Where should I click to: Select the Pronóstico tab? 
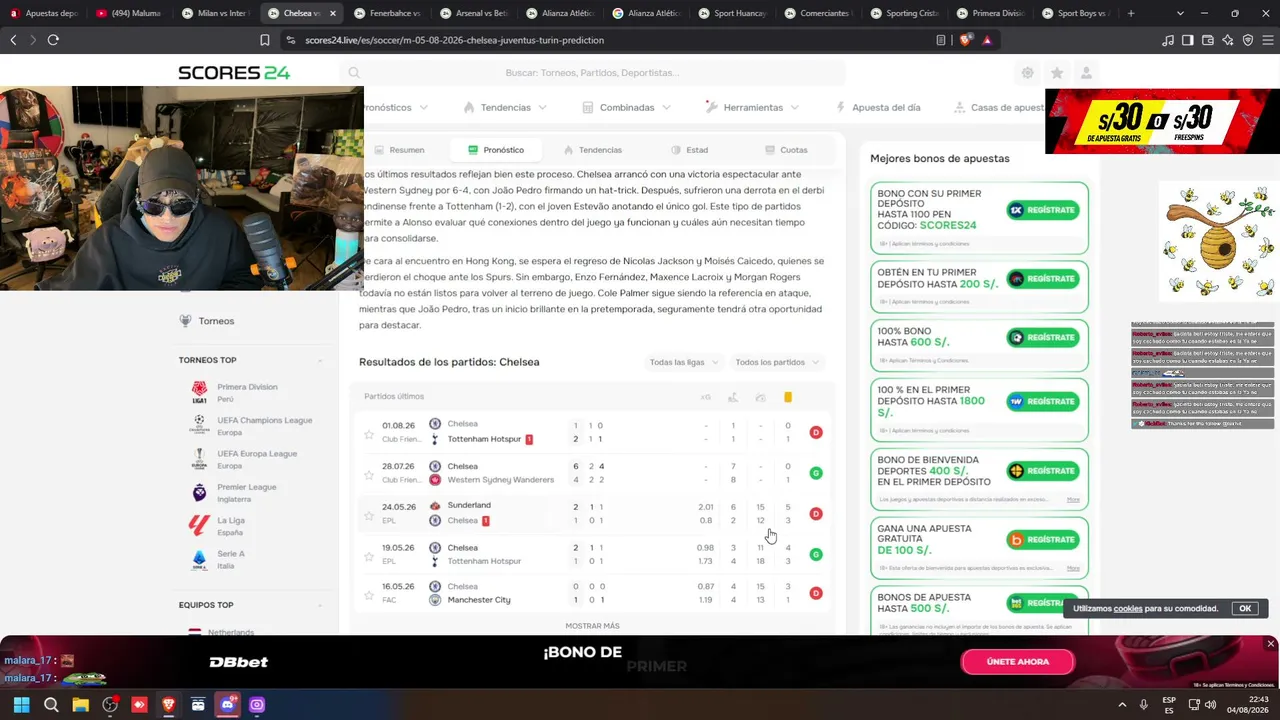pyautogui.click(x=496, y=150)
